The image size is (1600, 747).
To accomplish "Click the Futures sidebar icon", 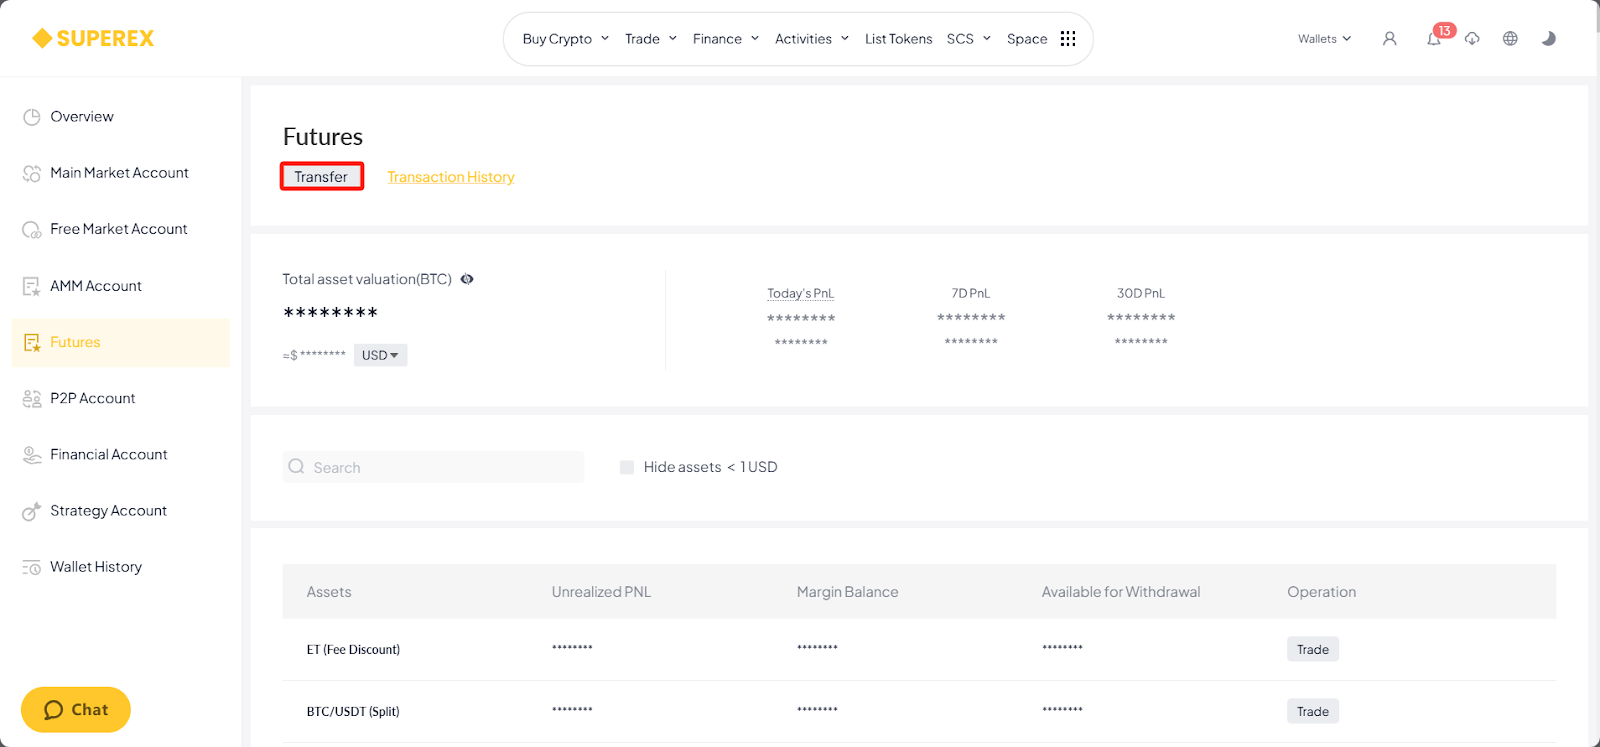I will [x=32, y=342].
